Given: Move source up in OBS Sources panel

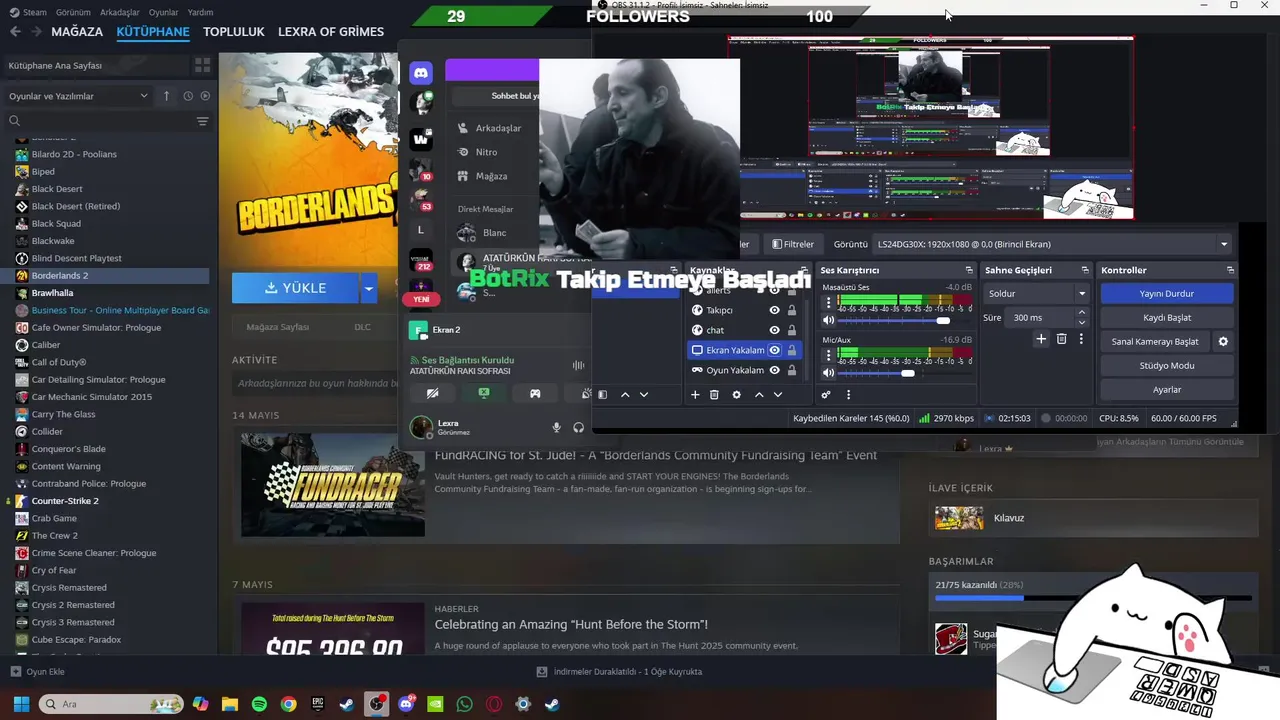Looking at the screenshot, I should click(759, 395).
